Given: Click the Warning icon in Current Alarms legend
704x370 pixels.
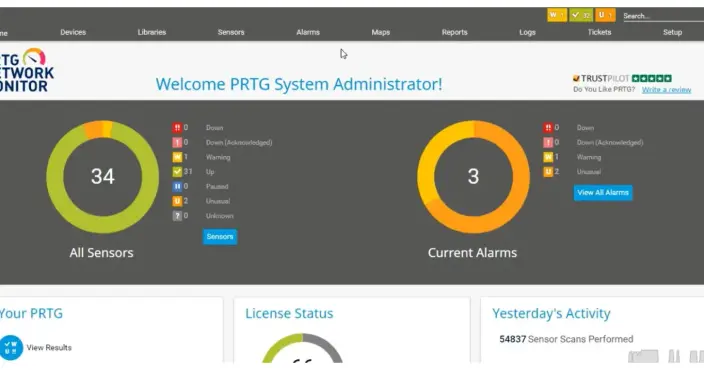Looking at the screenshot, I should 548,157.
